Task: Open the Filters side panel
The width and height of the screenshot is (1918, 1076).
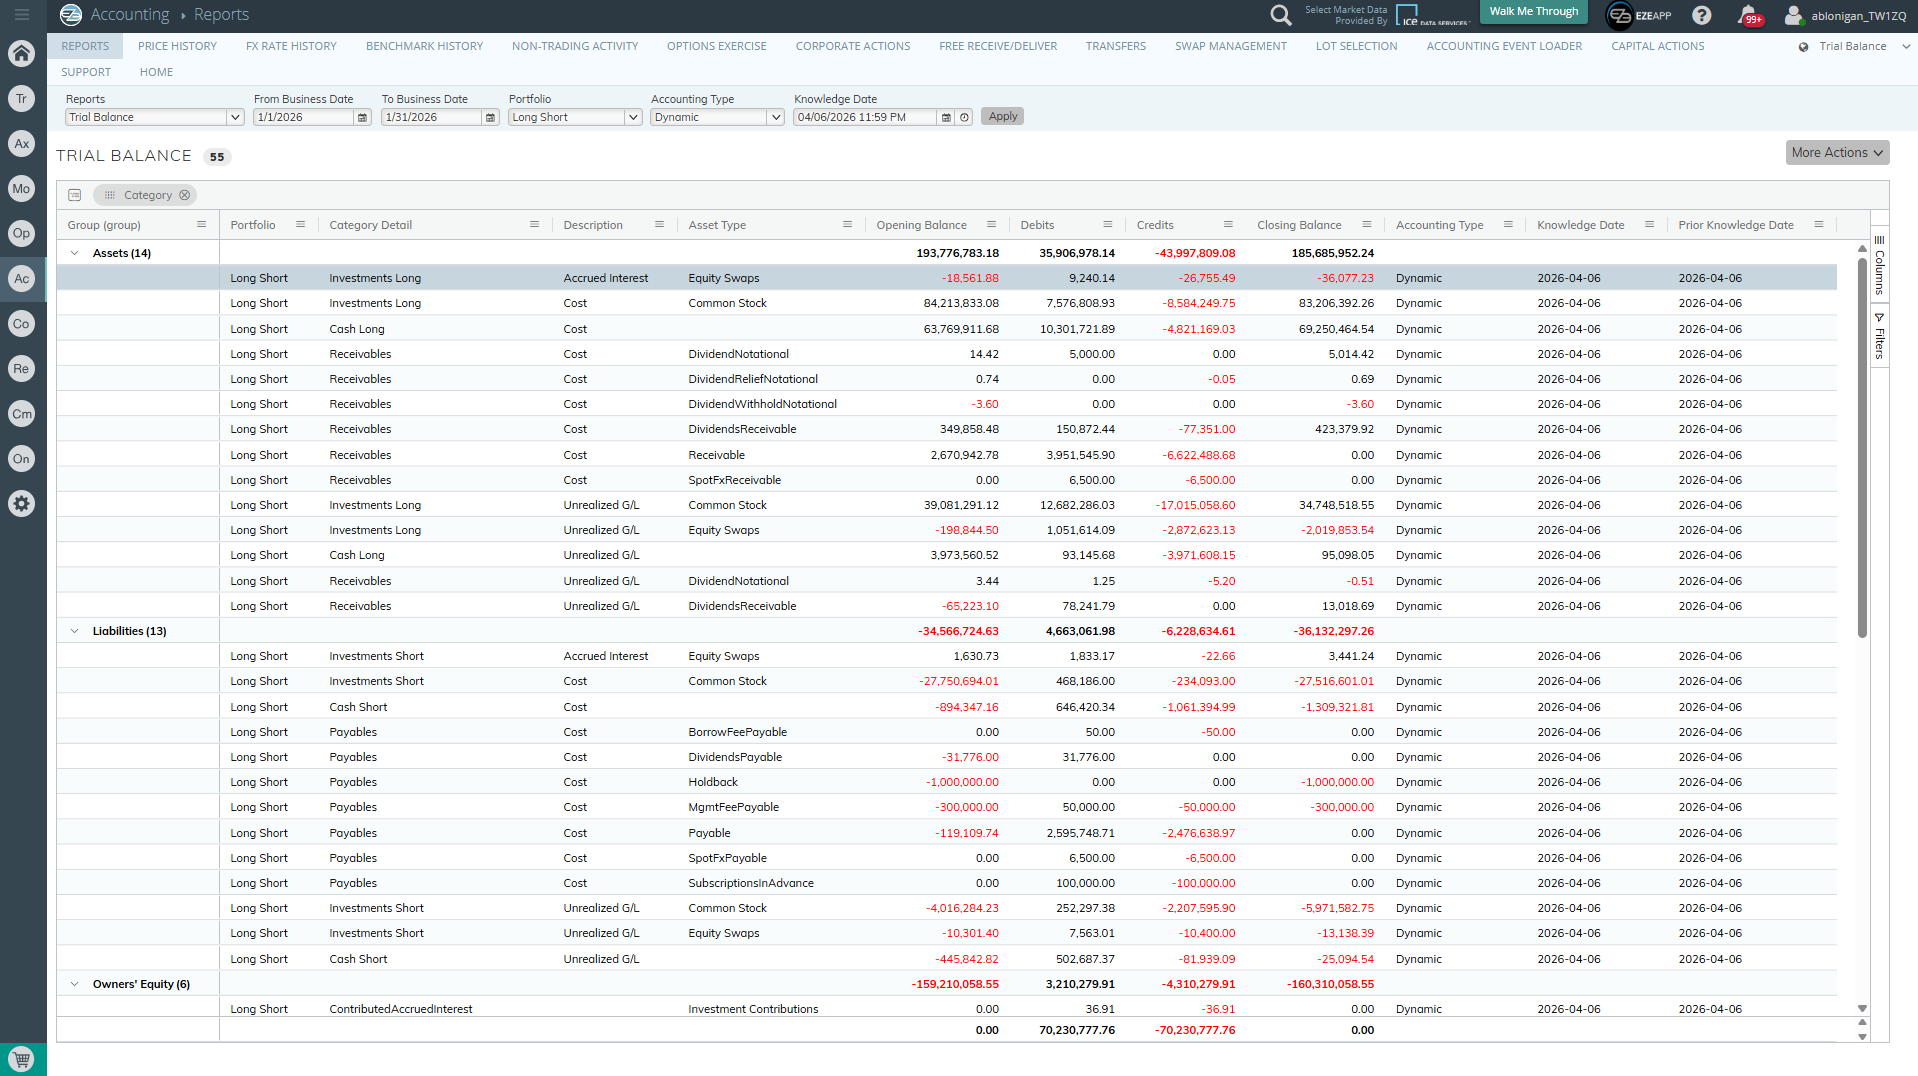Action: pos(1880,336)
